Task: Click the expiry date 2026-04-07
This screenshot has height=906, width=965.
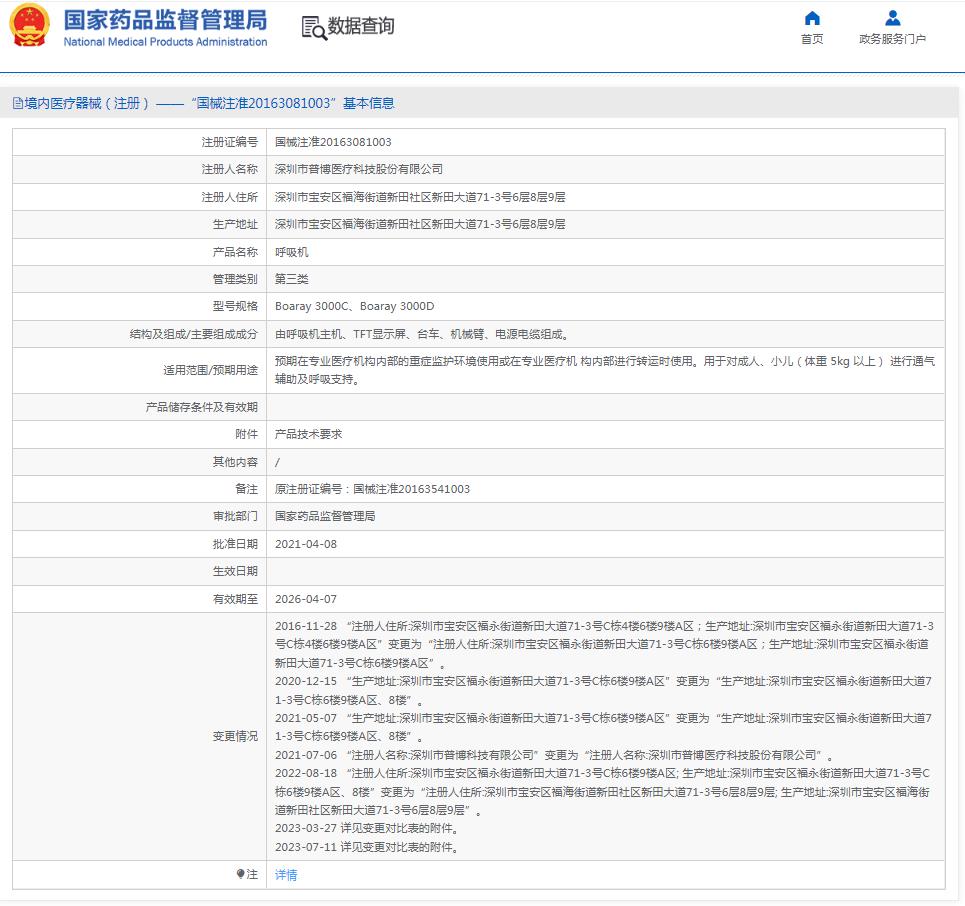Action: (306, 599)
